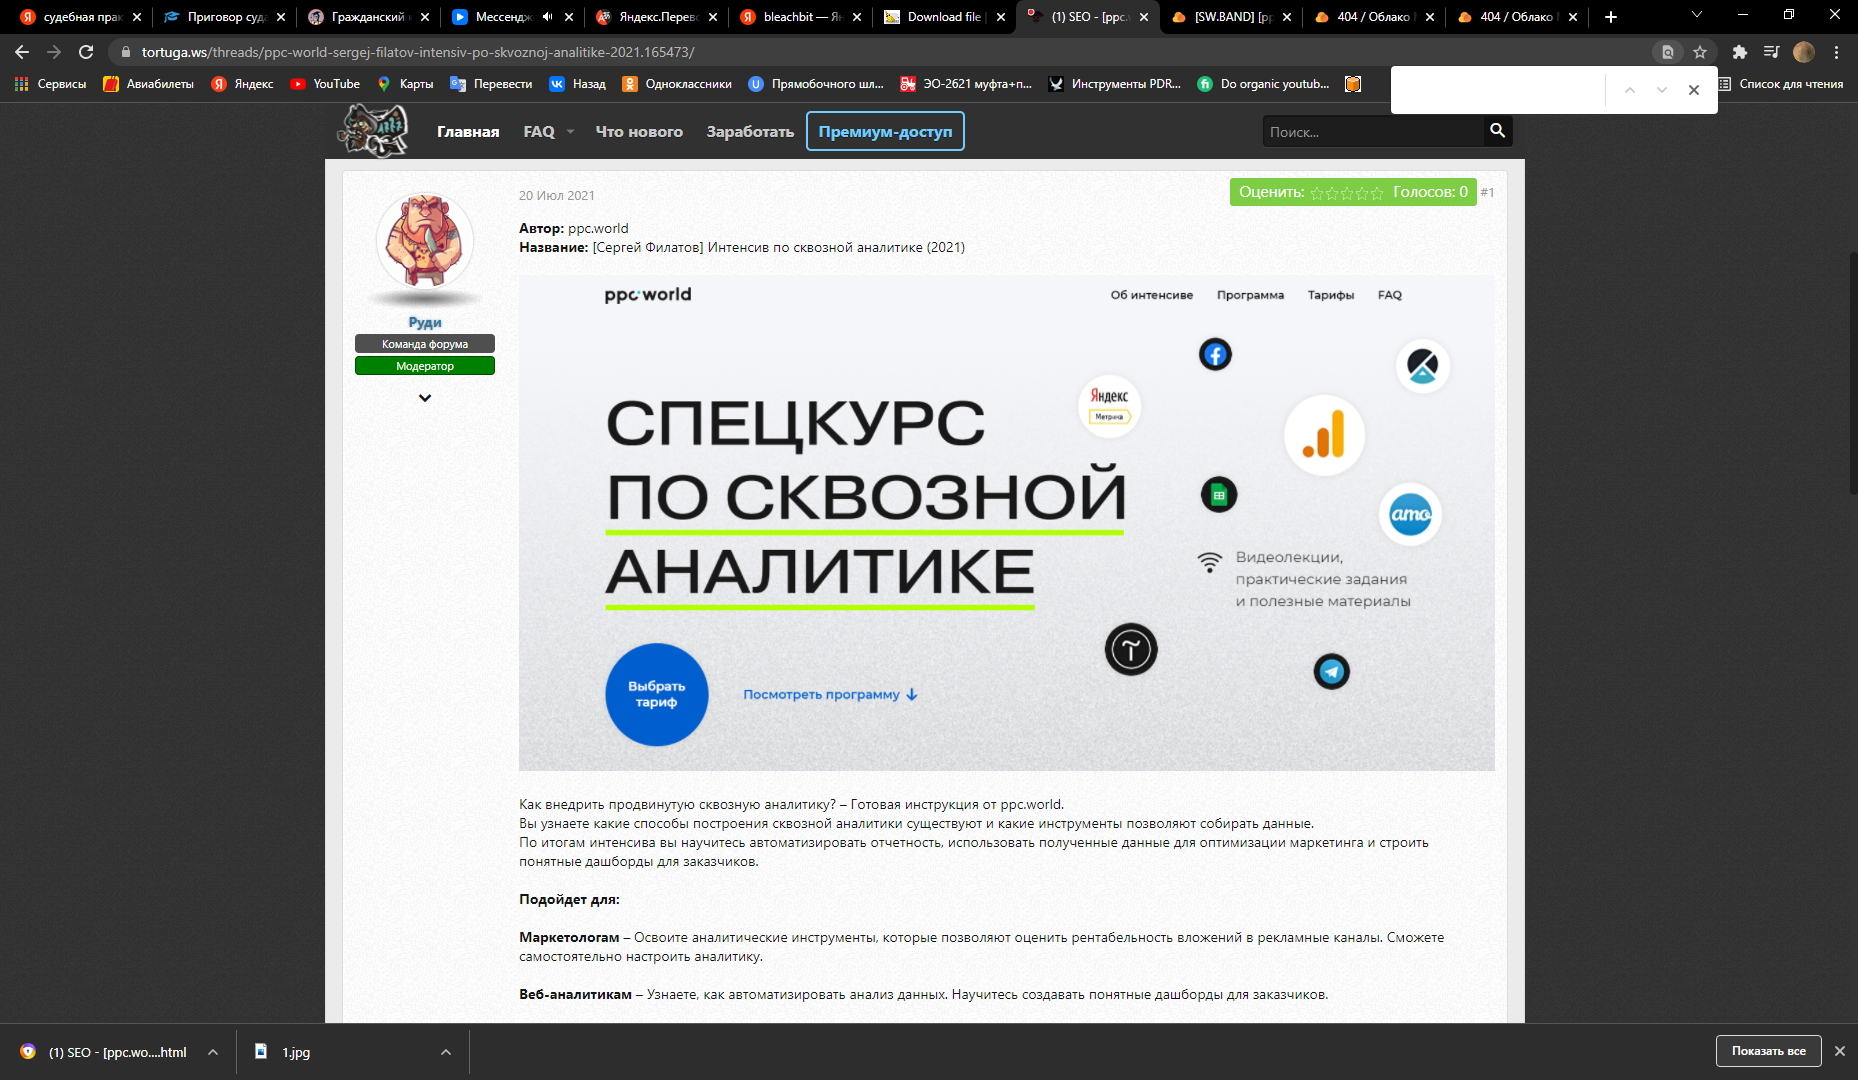The width and height of the screenshot is (1858, 1080).
Task: Rate the thread with five stars
Action: [x=1377, y=193]
